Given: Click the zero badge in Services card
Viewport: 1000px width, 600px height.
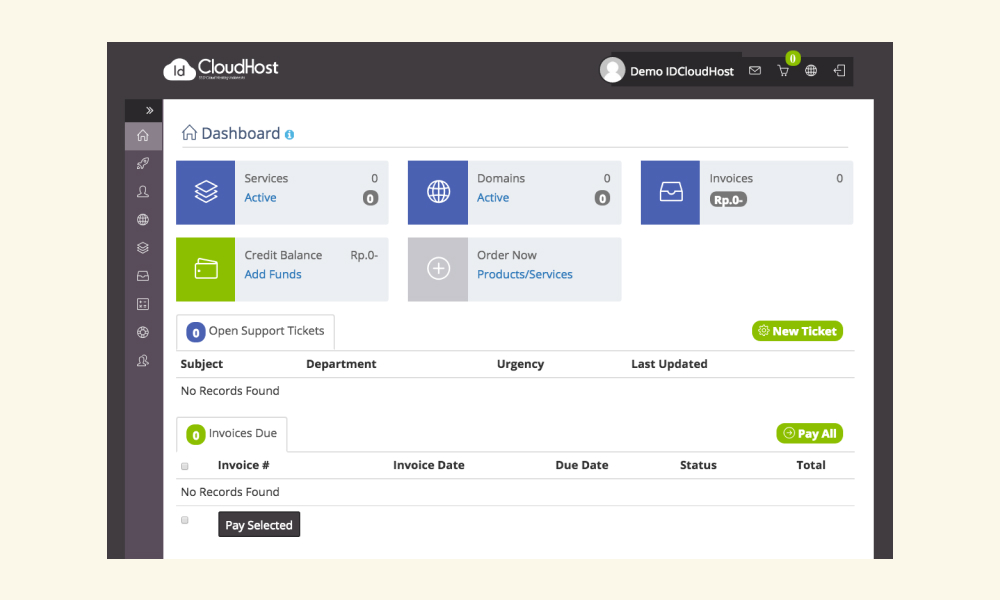Looking at the screenshot, I should click(371, 198).
